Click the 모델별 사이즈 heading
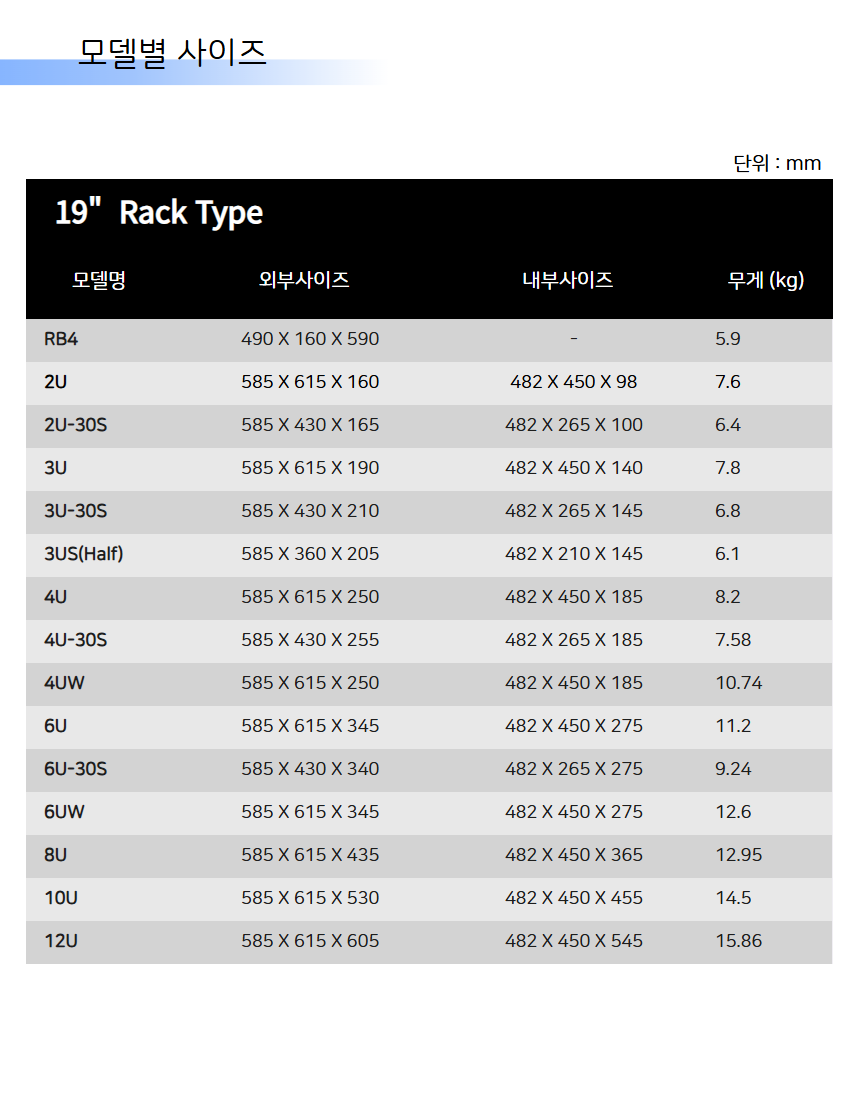Screen dimensions: 860x1100 click(x=172, y=53)
